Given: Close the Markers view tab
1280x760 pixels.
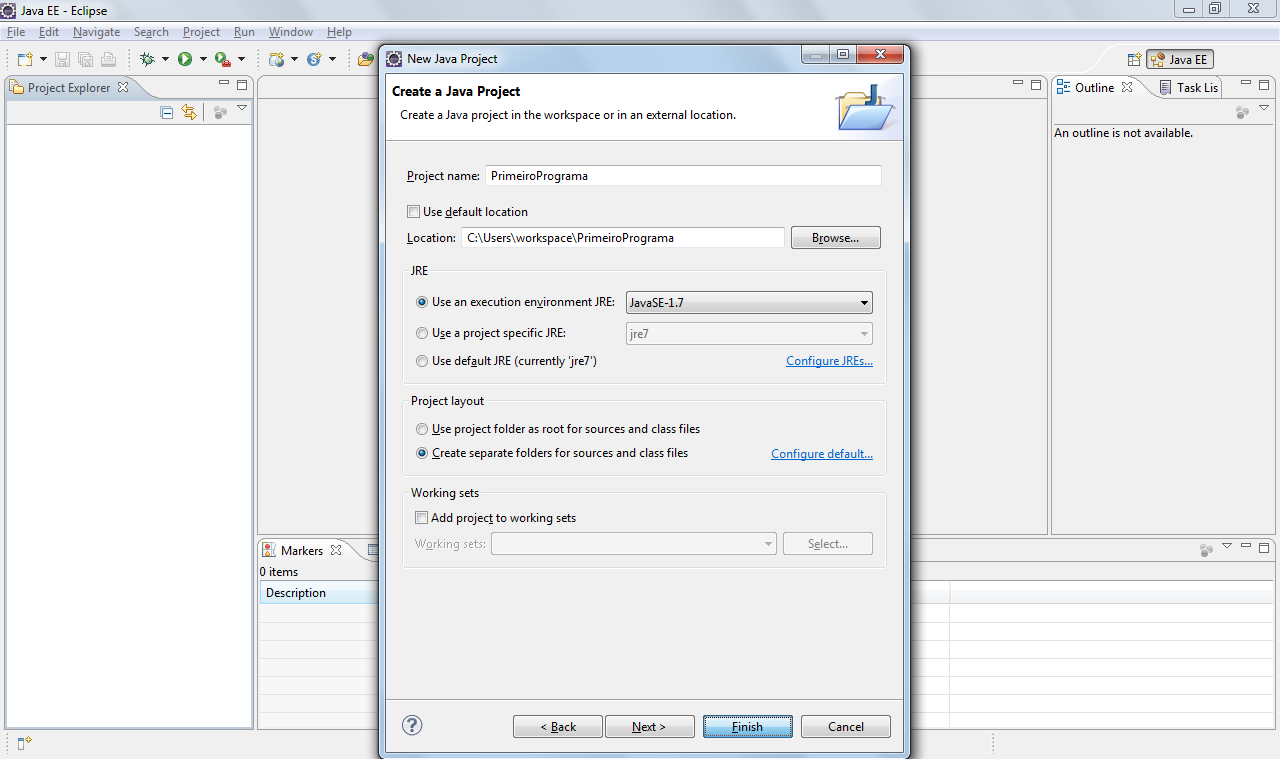Looking at the screenshot, I should [336, 550].
